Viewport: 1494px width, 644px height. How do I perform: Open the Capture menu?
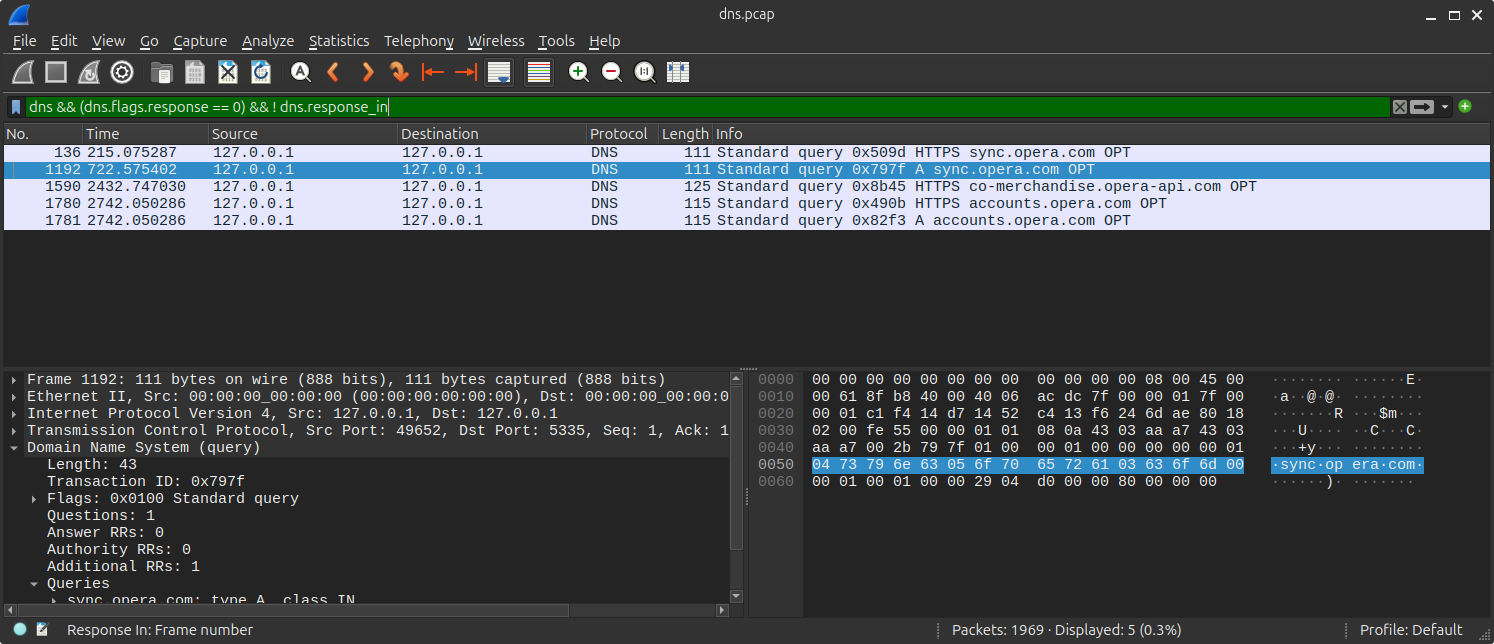[x=200, y=41]
